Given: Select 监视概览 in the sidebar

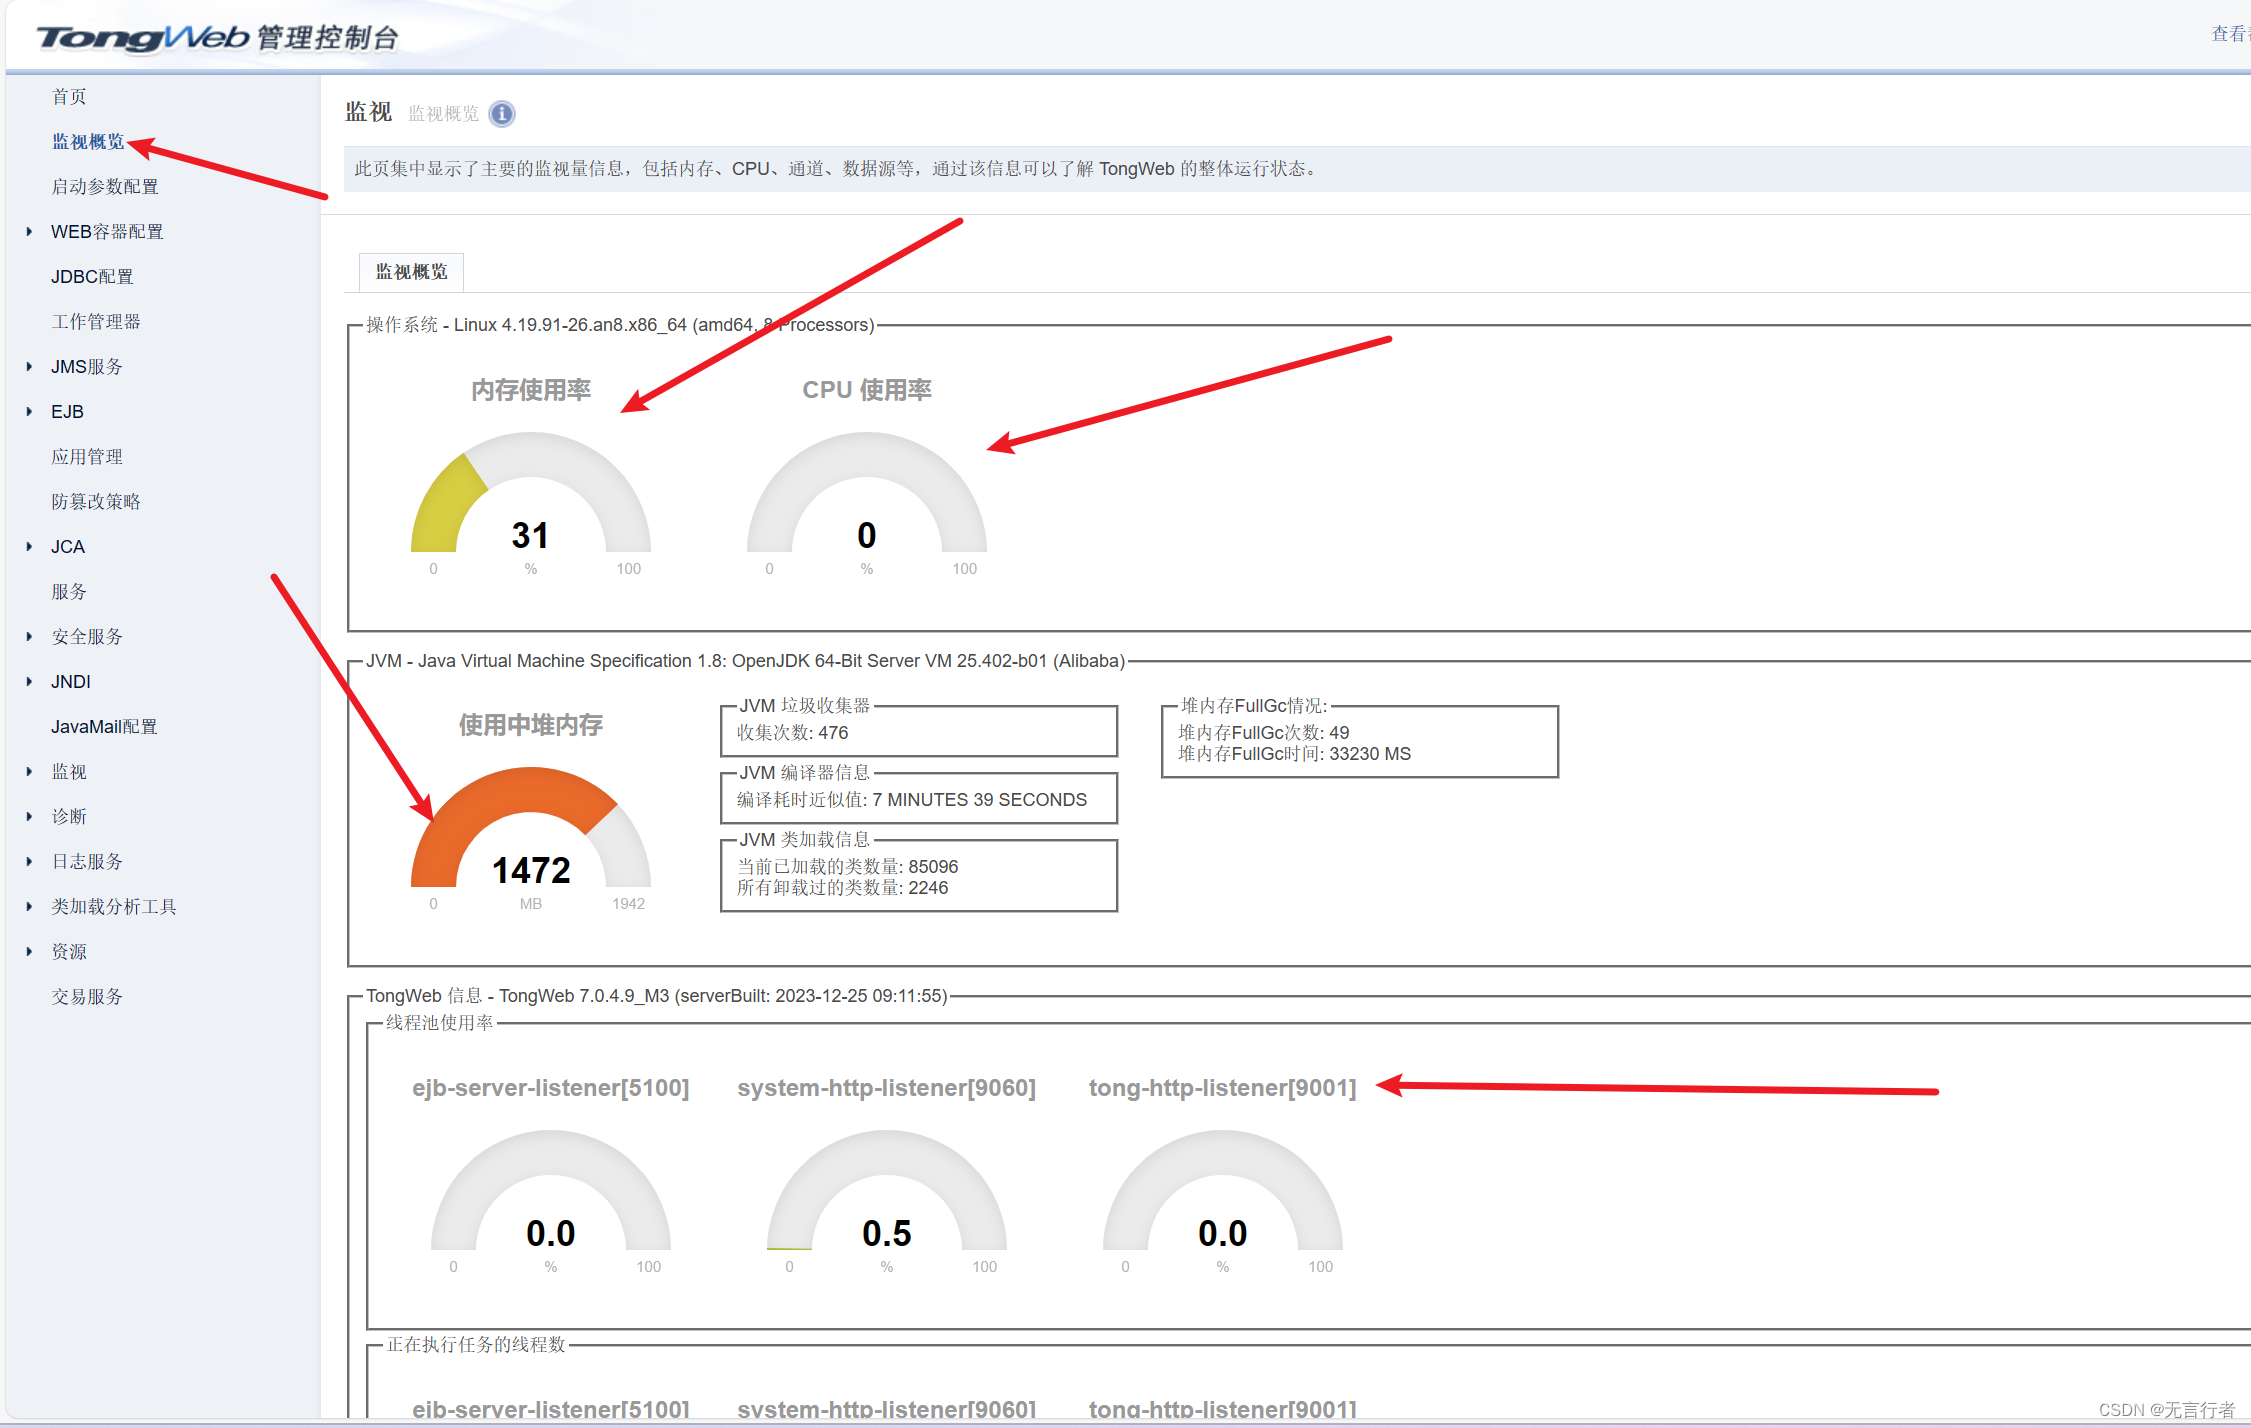Looking at the screenshot, I should (x=88, y=142).
